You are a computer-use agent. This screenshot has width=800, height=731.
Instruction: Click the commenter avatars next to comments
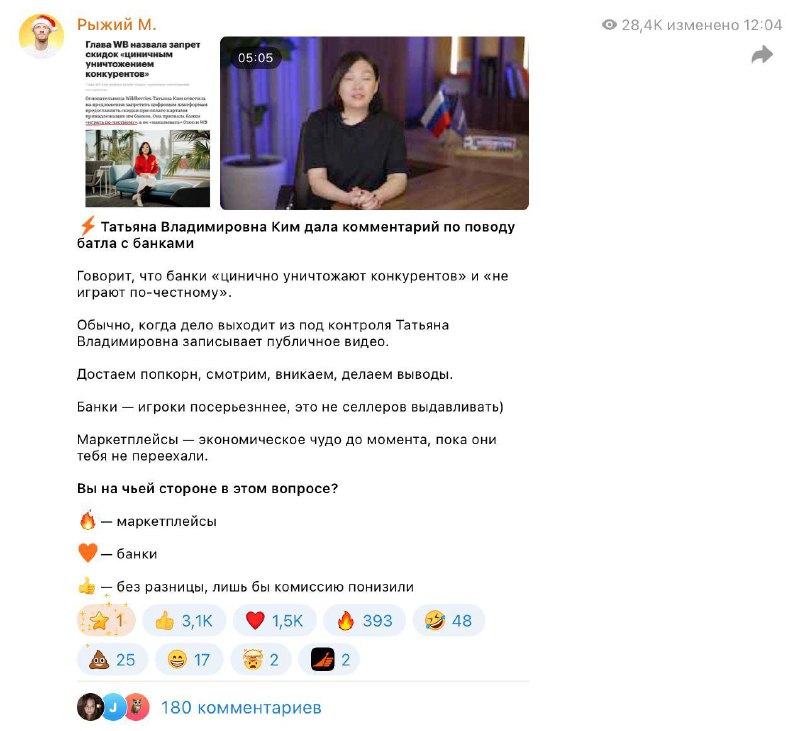[113, 707]
